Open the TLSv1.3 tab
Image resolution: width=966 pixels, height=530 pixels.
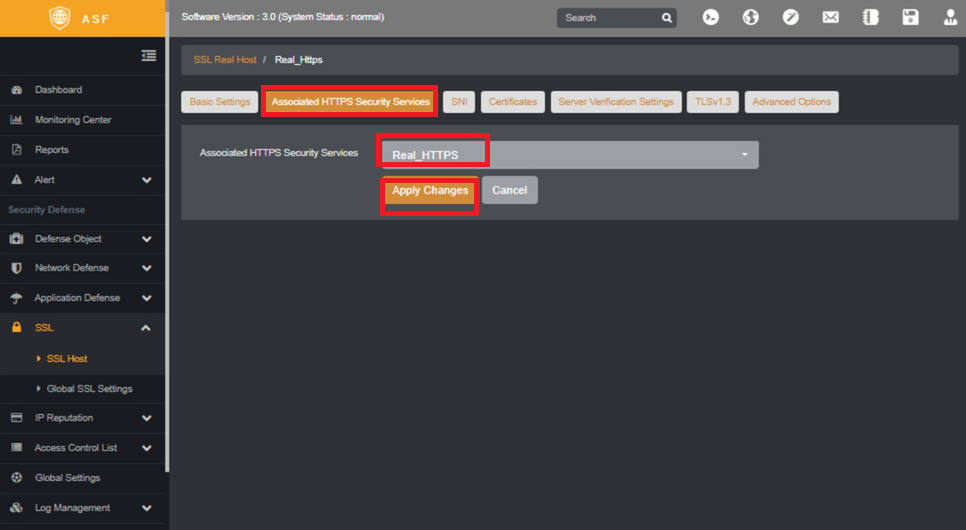pos(713,102)
